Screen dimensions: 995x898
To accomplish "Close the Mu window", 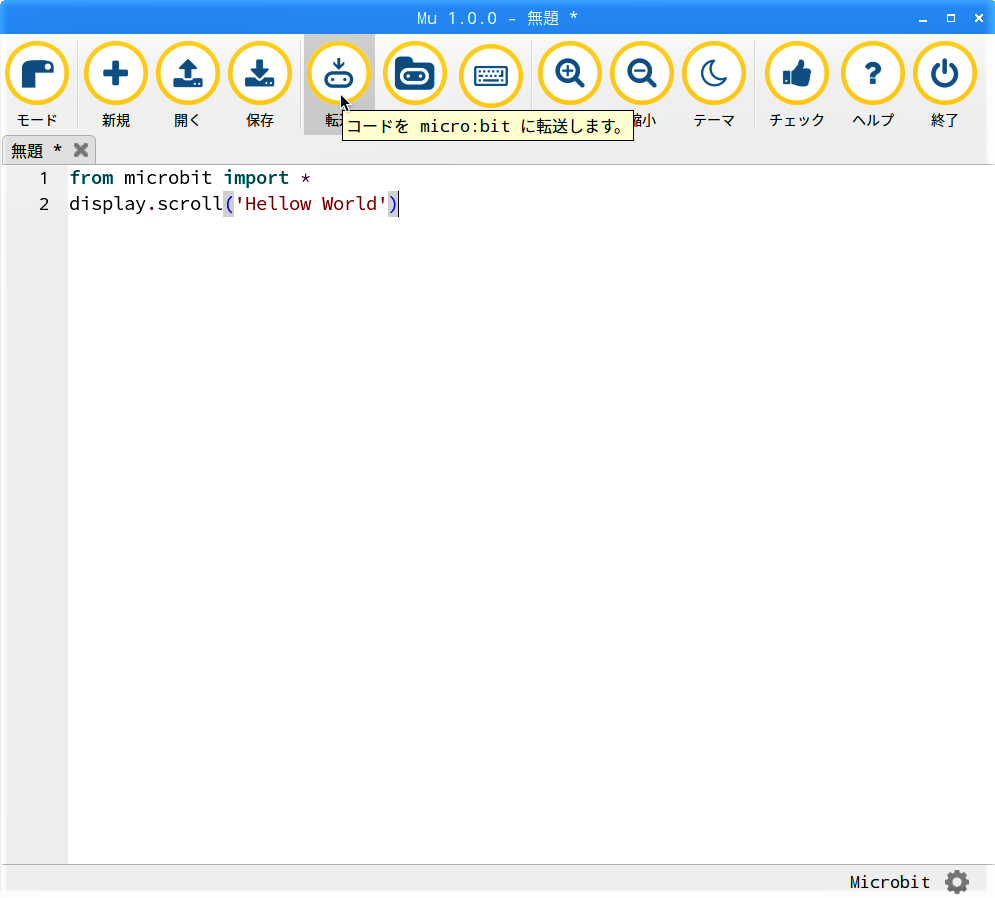I will pyautogui.click(x=979, y=18).
